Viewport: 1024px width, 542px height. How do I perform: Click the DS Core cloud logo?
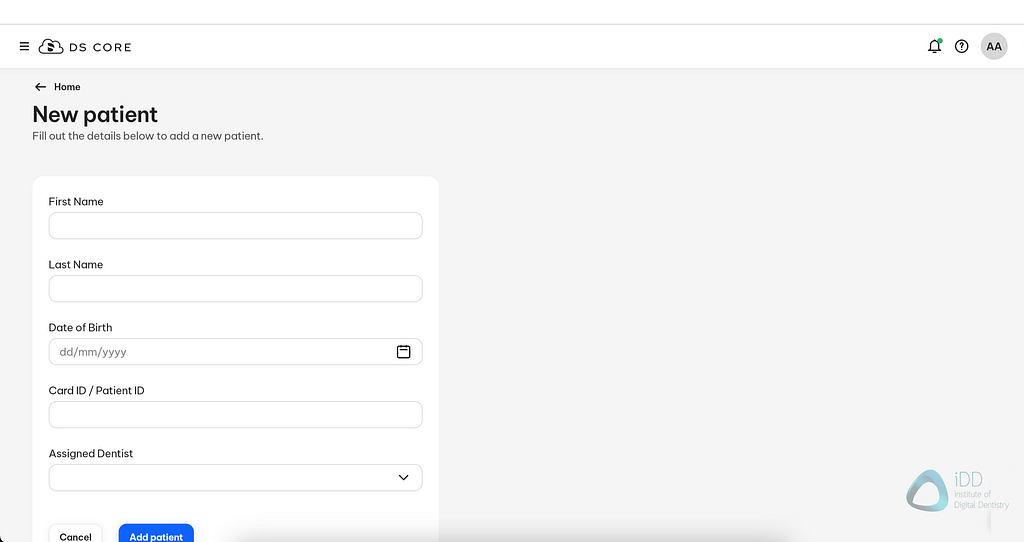pyautogui.click(x=51, y=47)
